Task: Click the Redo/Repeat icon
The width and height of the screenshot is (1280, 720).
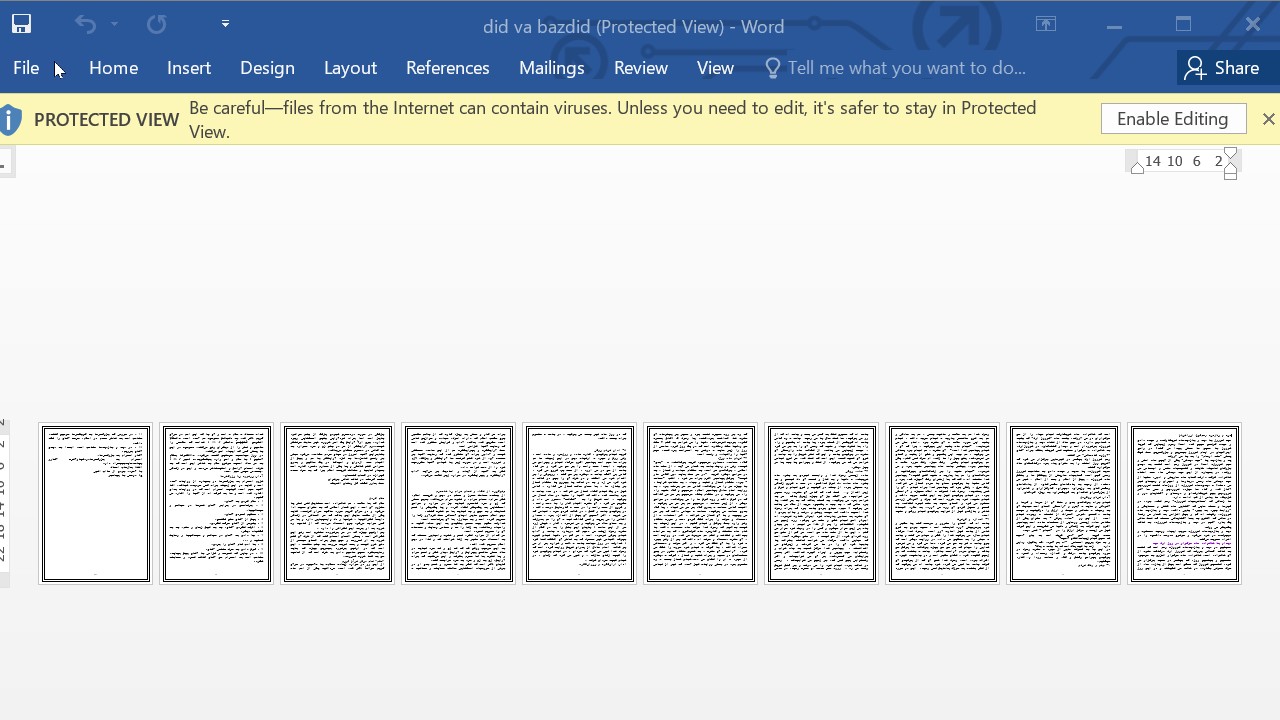Action: 156,24
